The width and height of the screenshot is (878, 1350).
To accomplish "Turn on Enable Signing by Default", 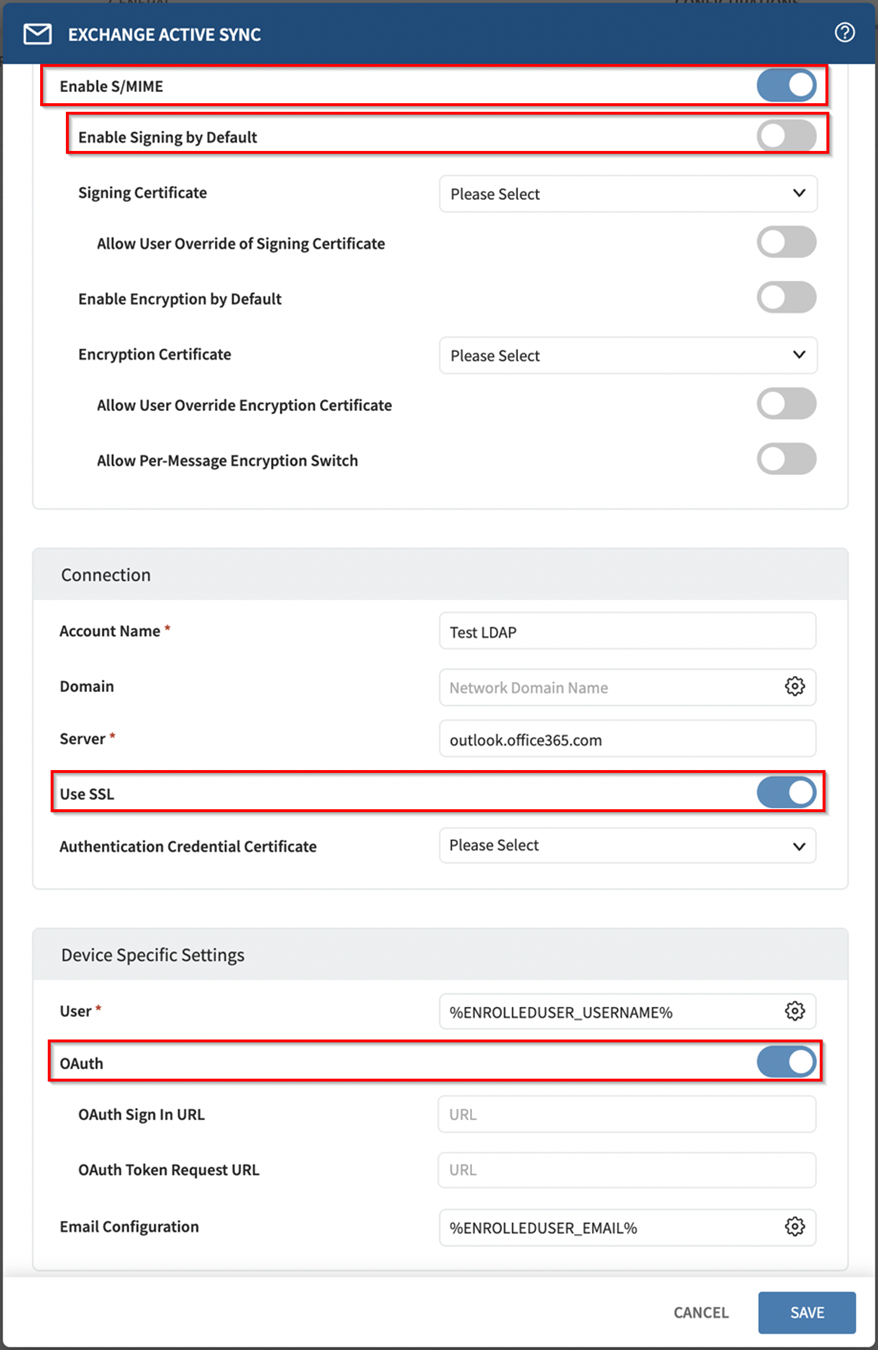I will [786, 137].
